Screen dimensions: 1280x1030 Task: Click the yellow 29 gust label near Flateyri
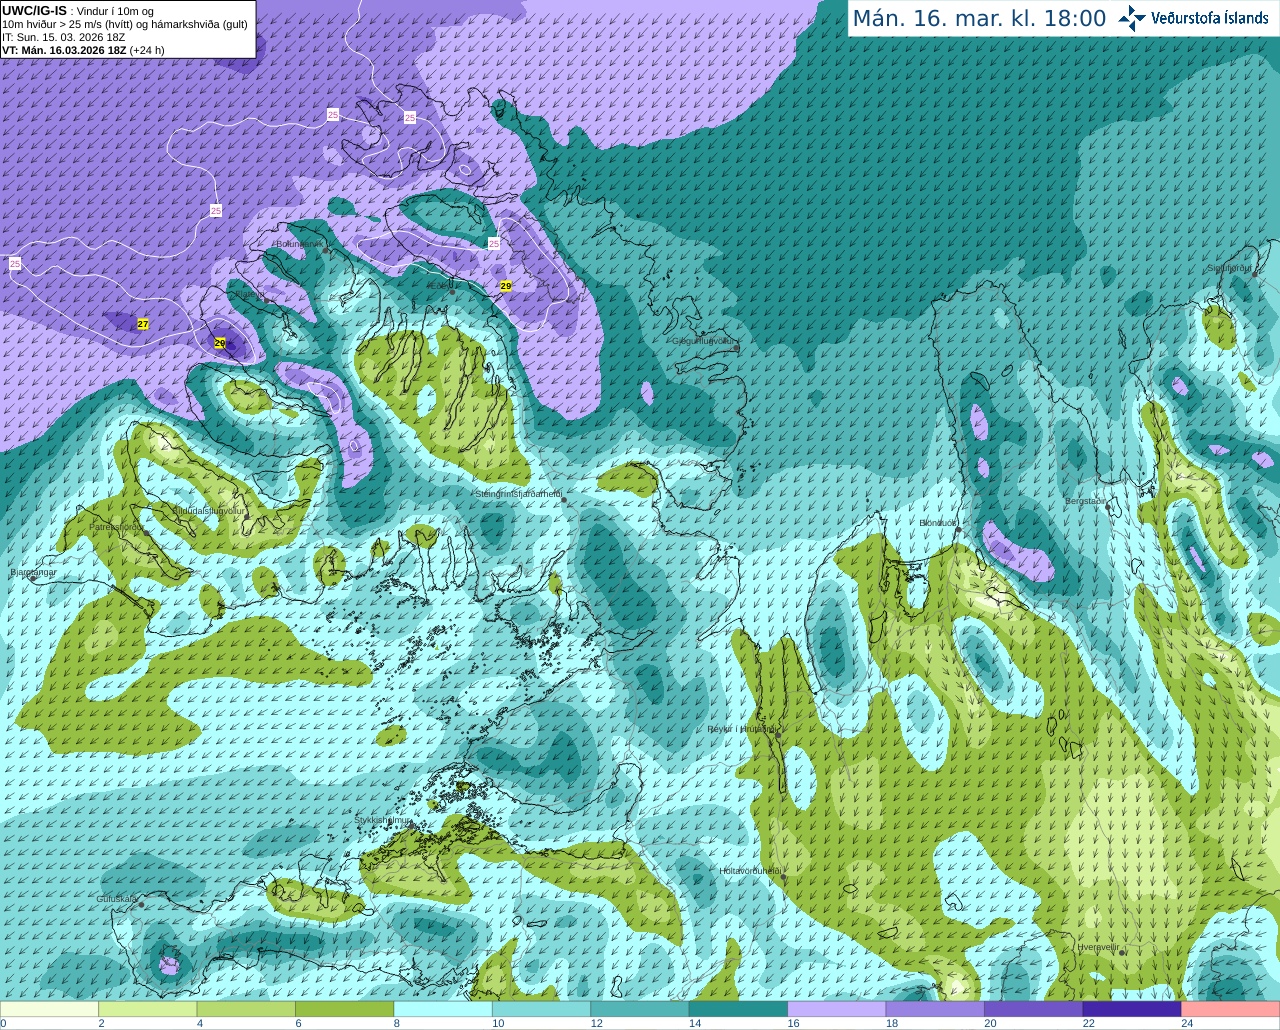(220, 343)
